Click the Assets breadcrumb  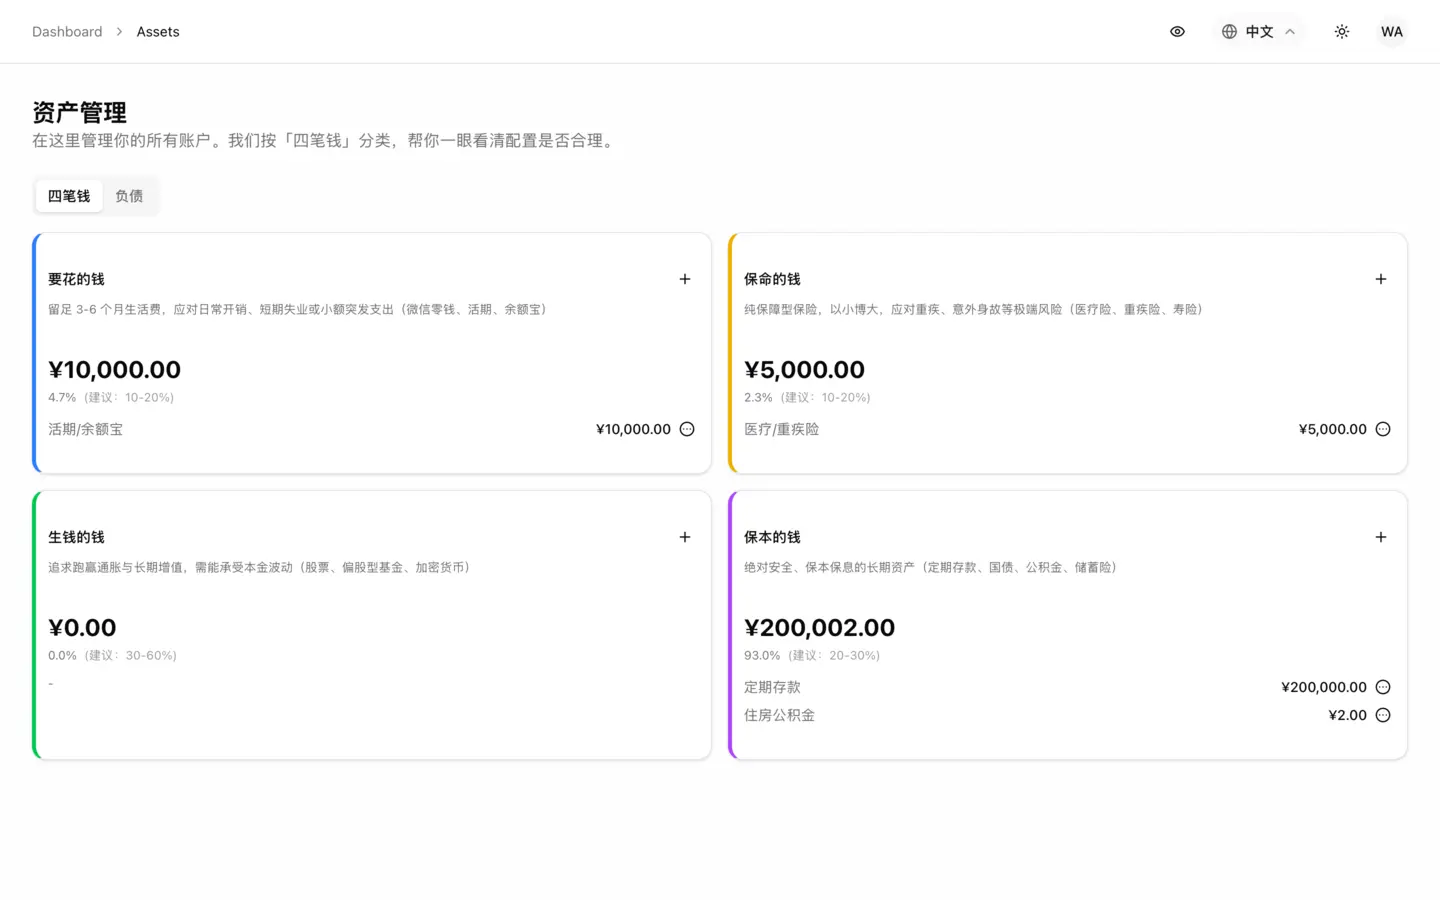pyautogui.click(x=158, y=32)
